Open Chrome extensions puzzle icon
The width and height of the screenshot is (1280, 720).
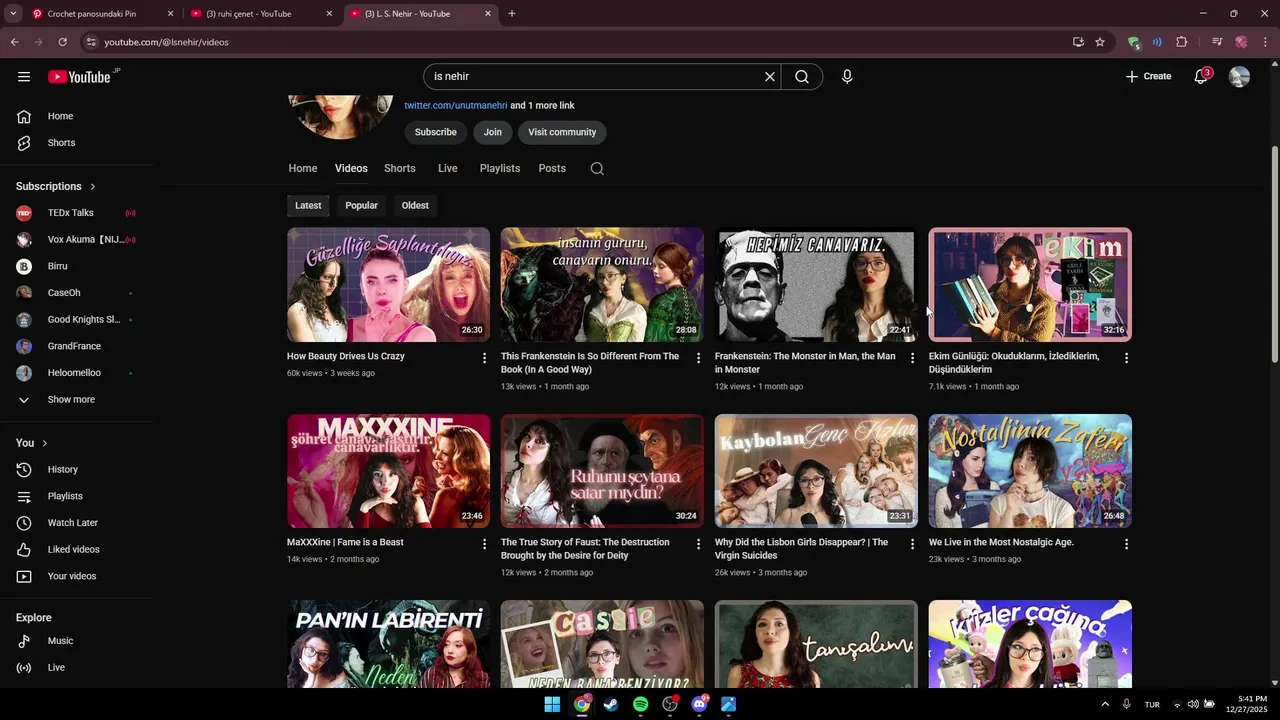point(1182,42)
